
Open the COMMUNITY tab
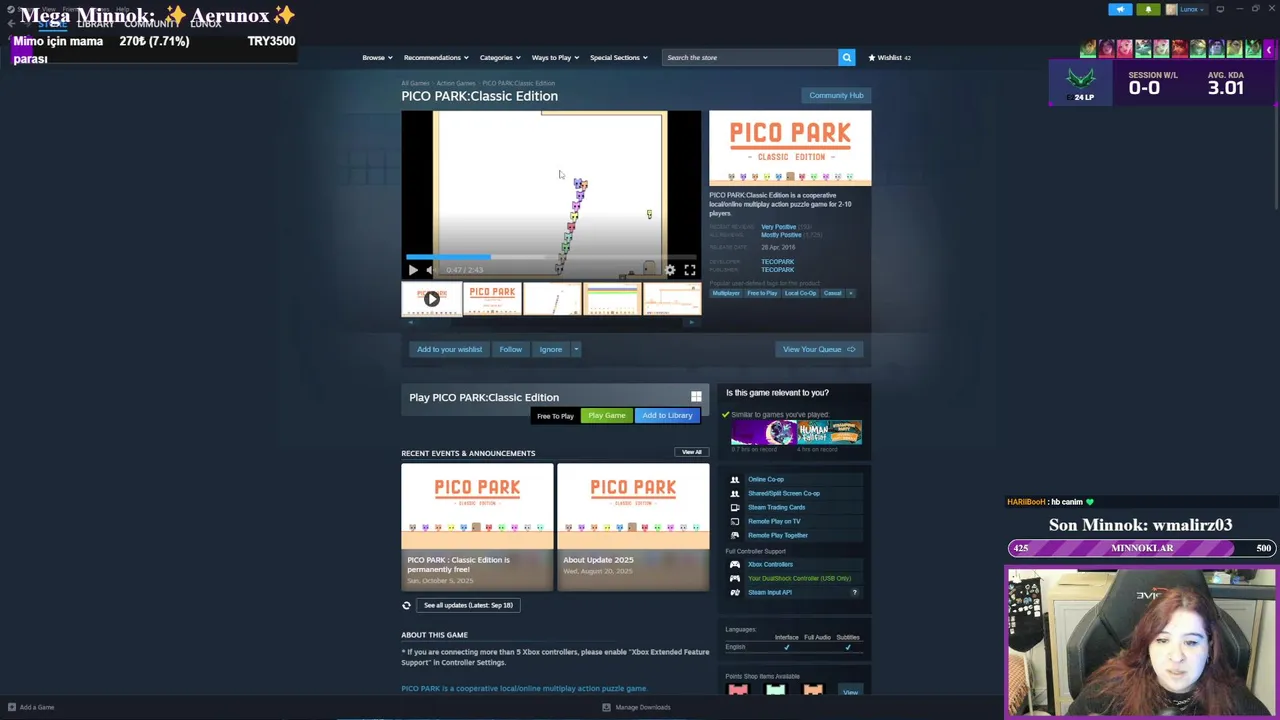pos(152,24)
